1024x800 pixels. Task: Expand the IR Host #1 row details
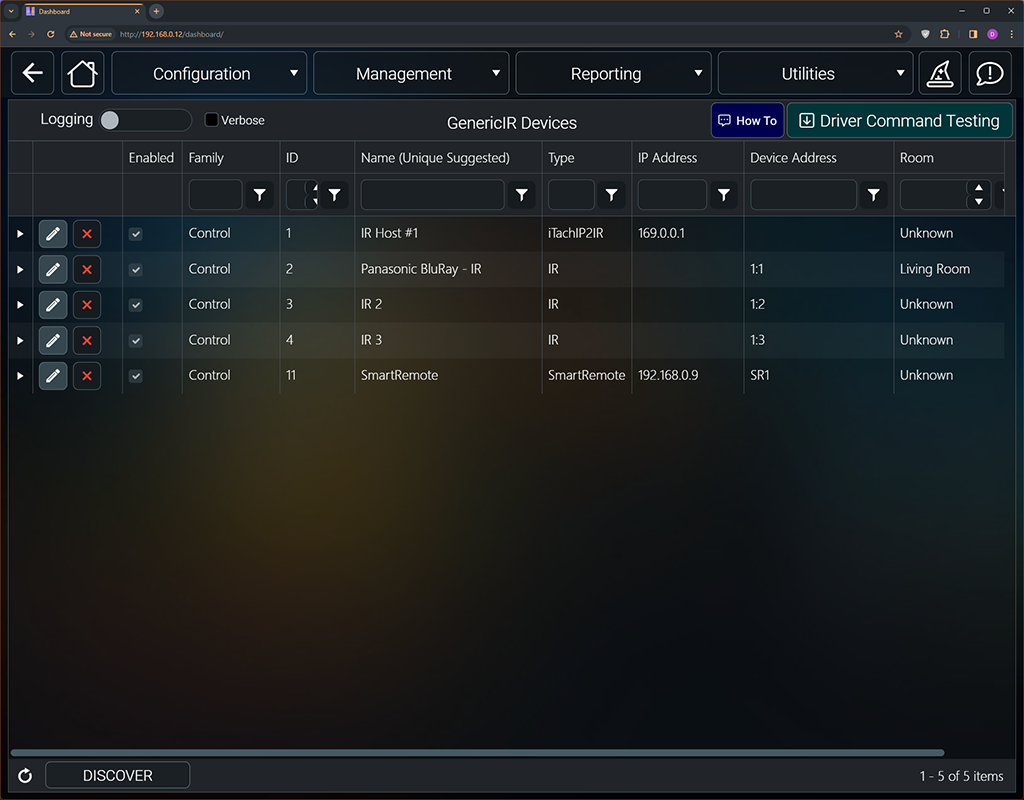click(20, 234)
